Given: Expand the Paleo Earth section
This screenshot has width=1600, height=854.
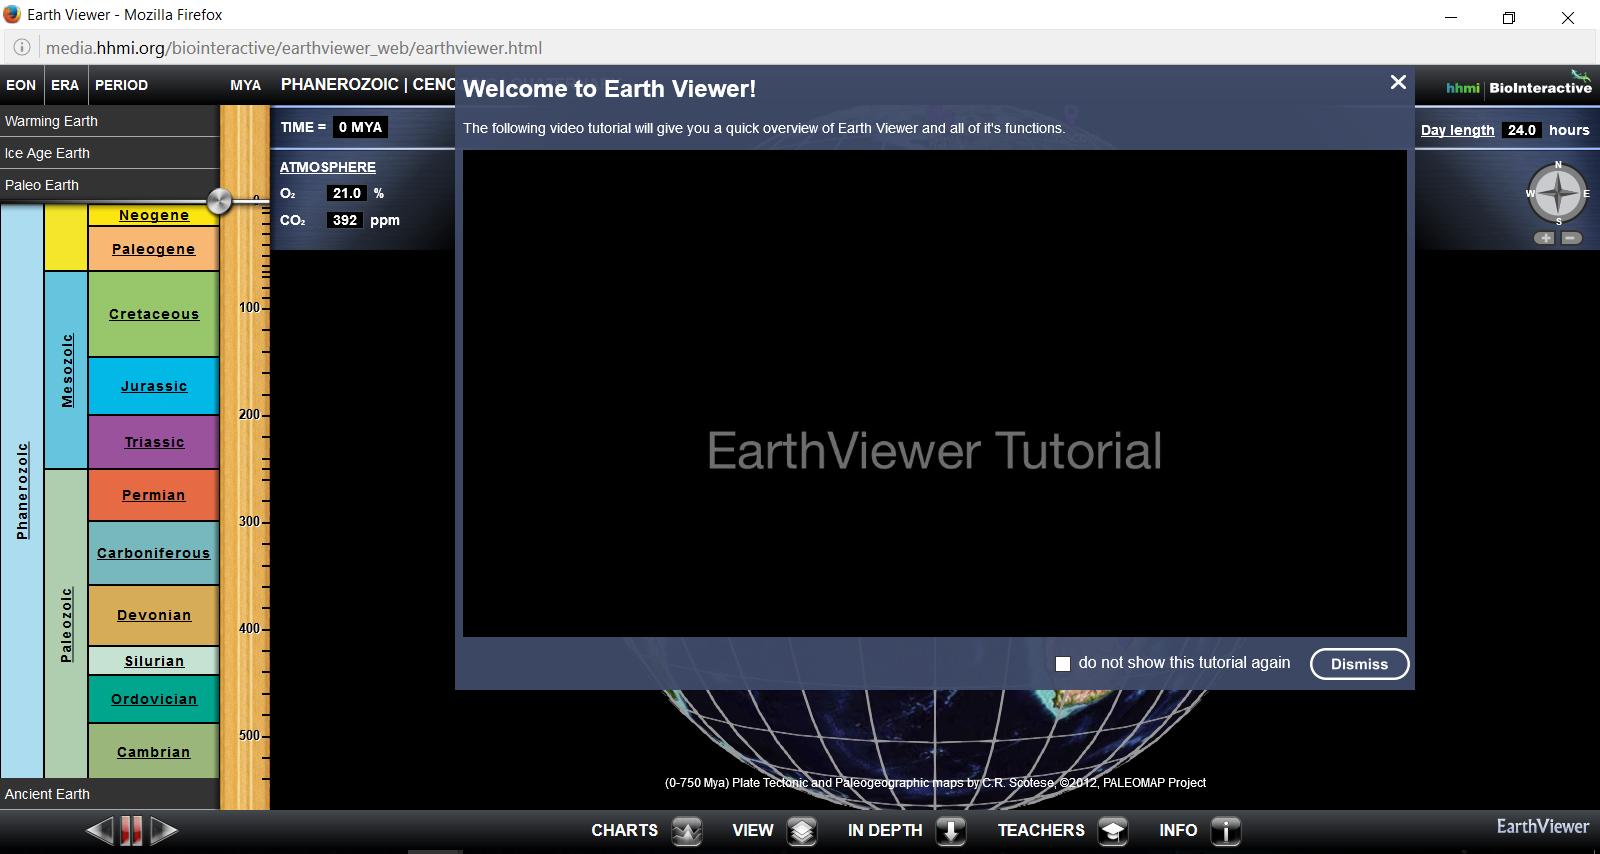Looking at the screenshot, I should [109, 185].
